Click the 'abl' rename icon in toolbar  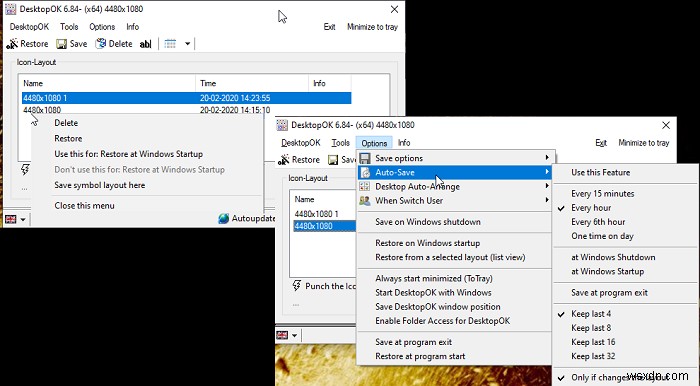(146, 44)
